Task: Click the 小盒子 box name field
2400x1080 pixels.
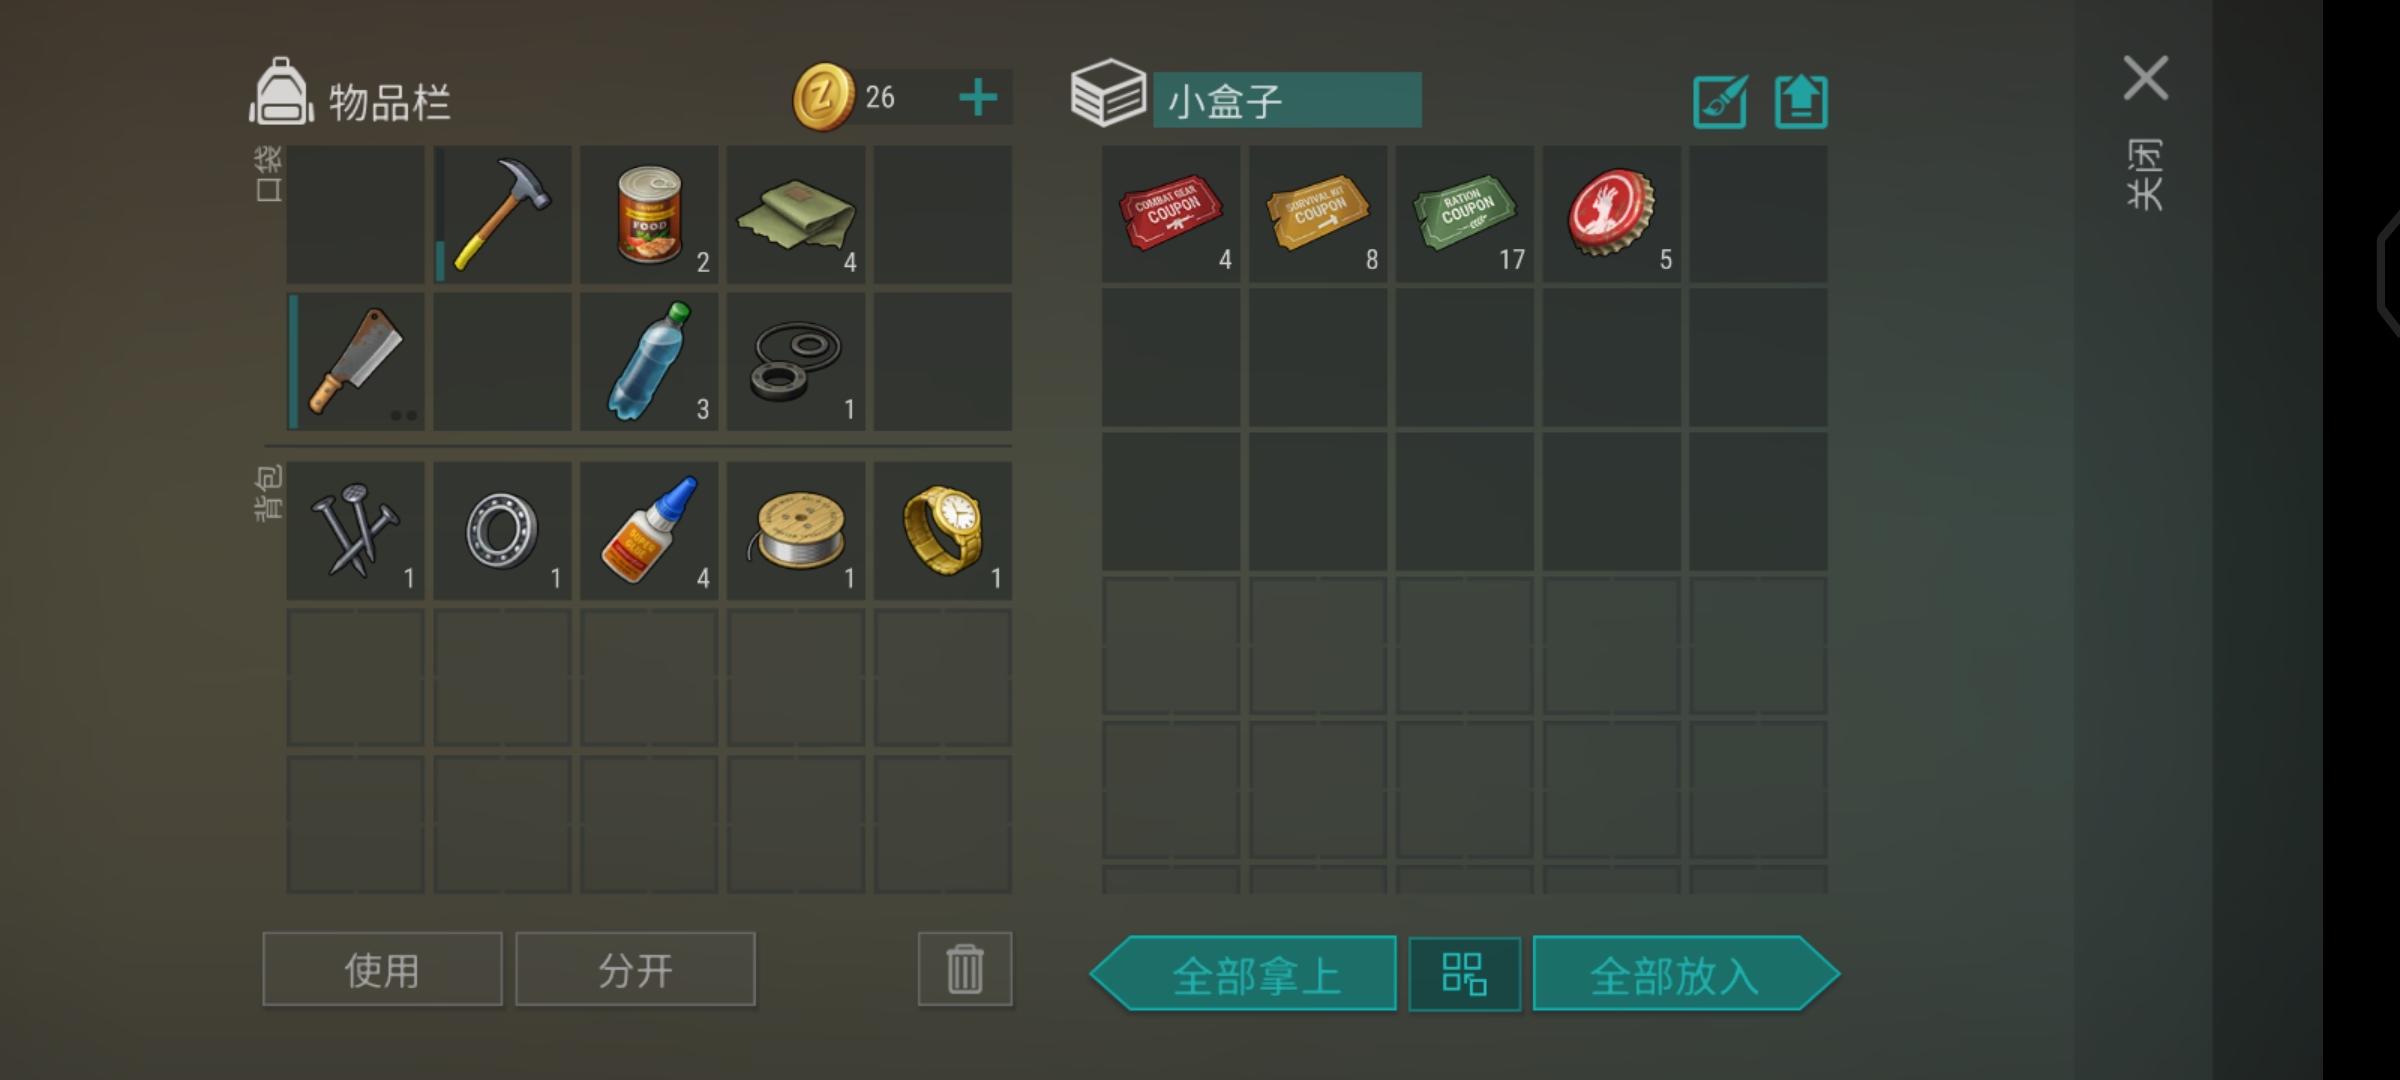Action: click(1287, 100)
